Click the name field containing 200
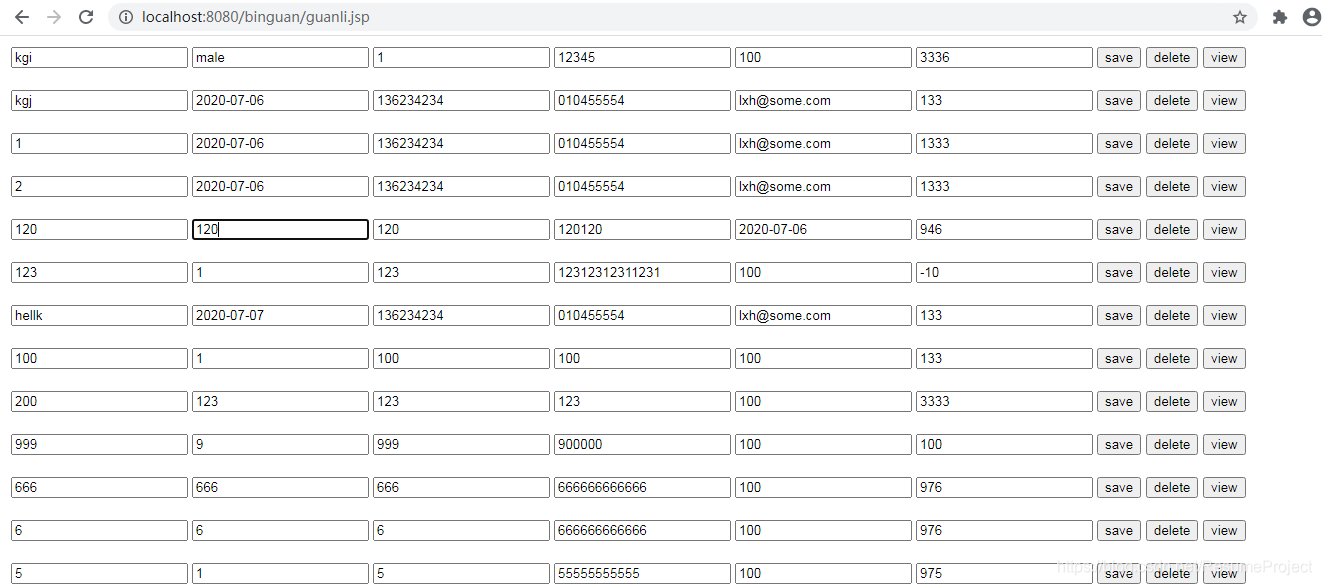1322x585 pixels. 99,402
